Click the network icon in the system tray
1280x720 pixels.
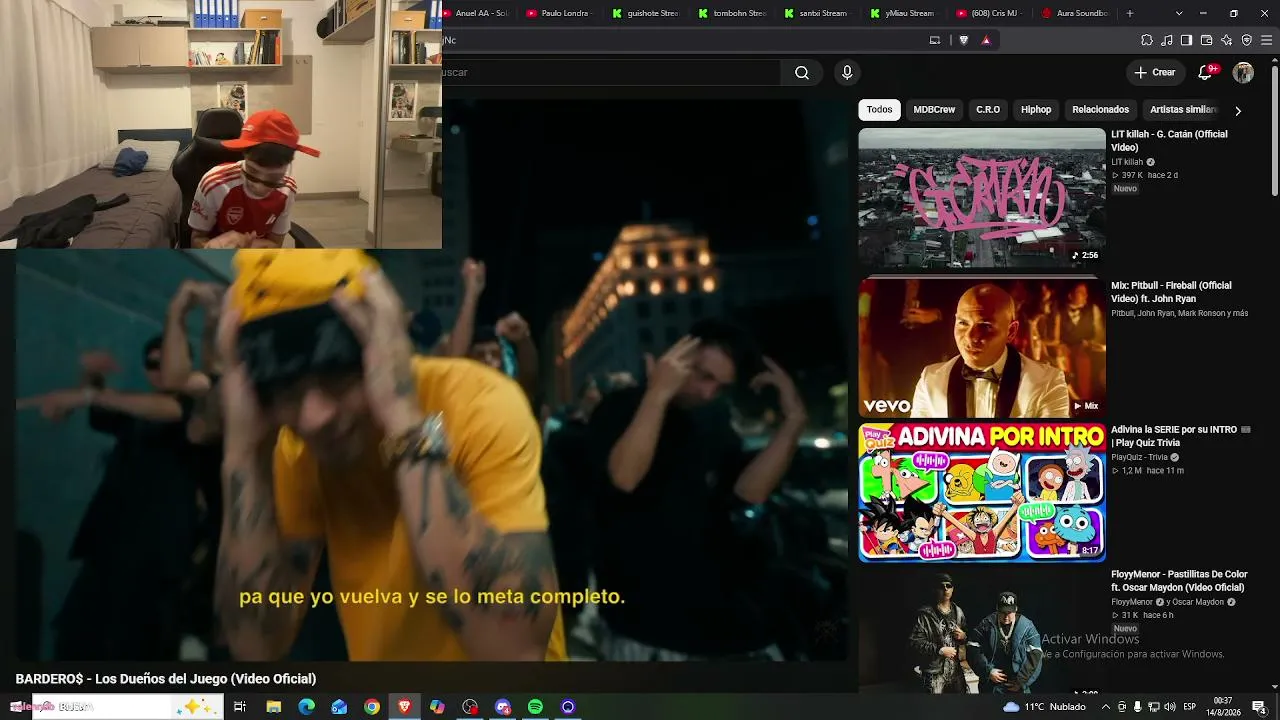click(x=1153, y=707)
